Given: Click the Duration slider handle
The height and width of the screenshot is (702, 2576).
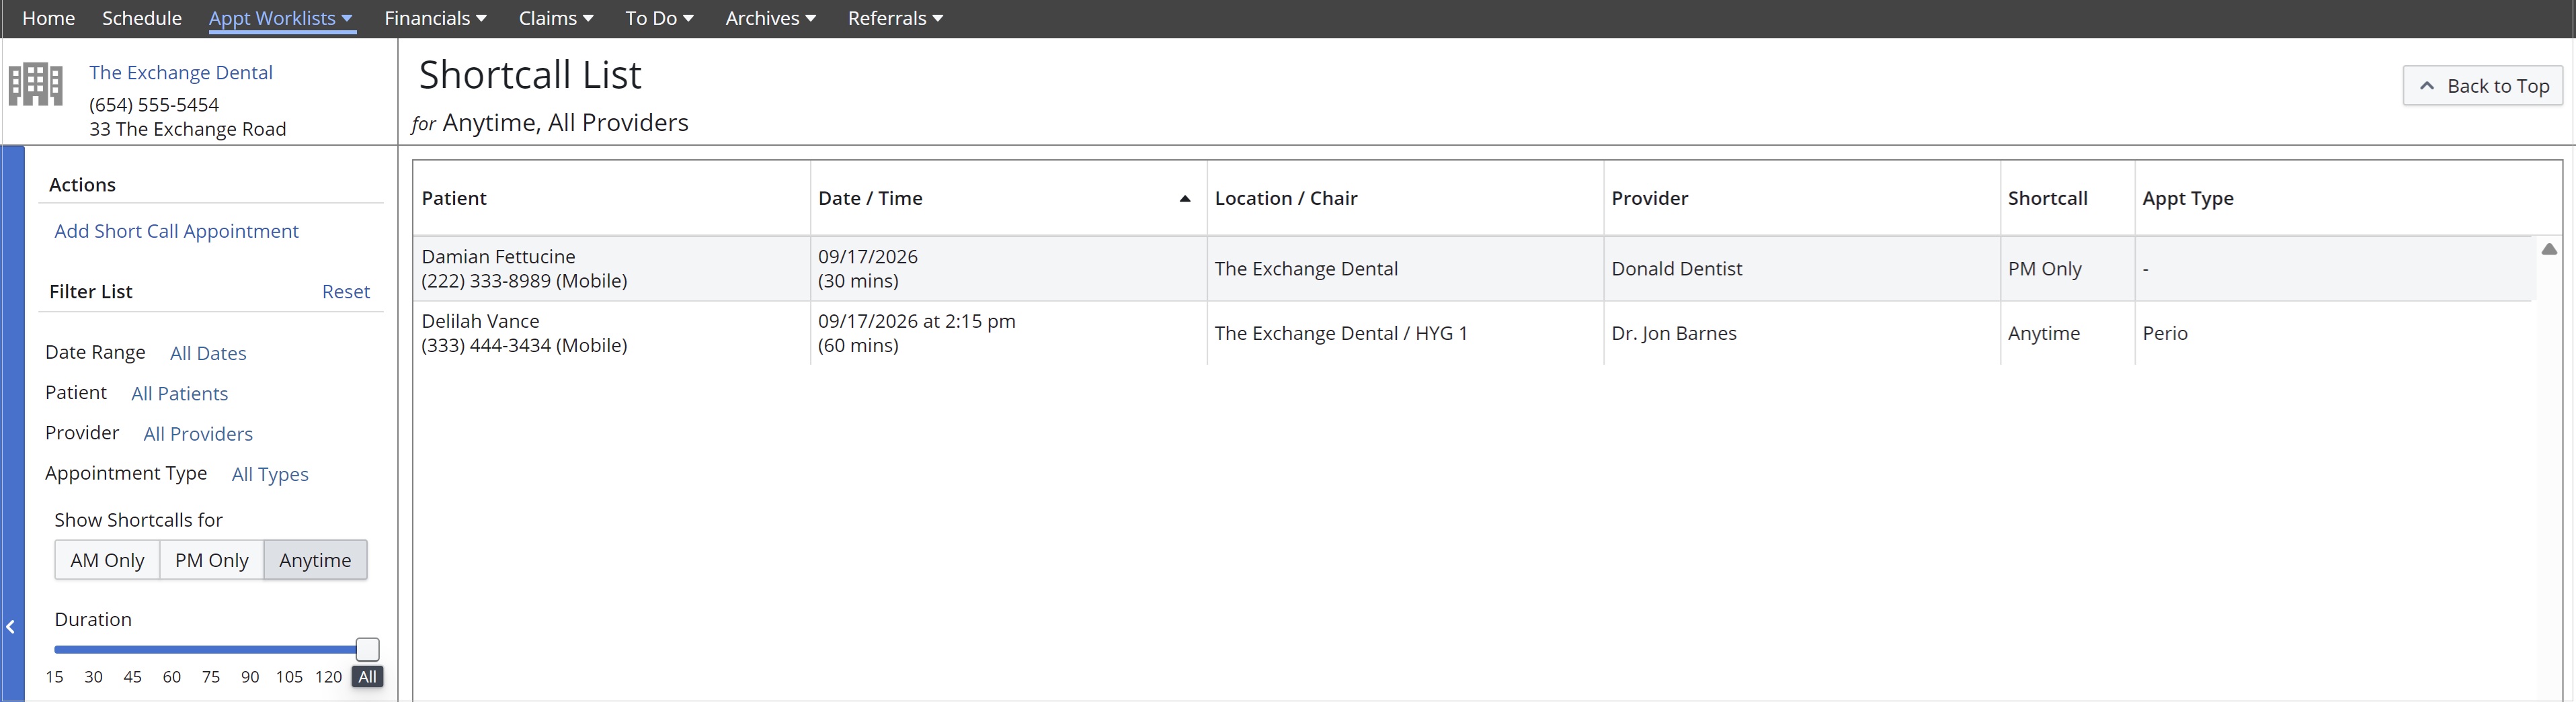Looking at the screenshot, I should [368, 649].
